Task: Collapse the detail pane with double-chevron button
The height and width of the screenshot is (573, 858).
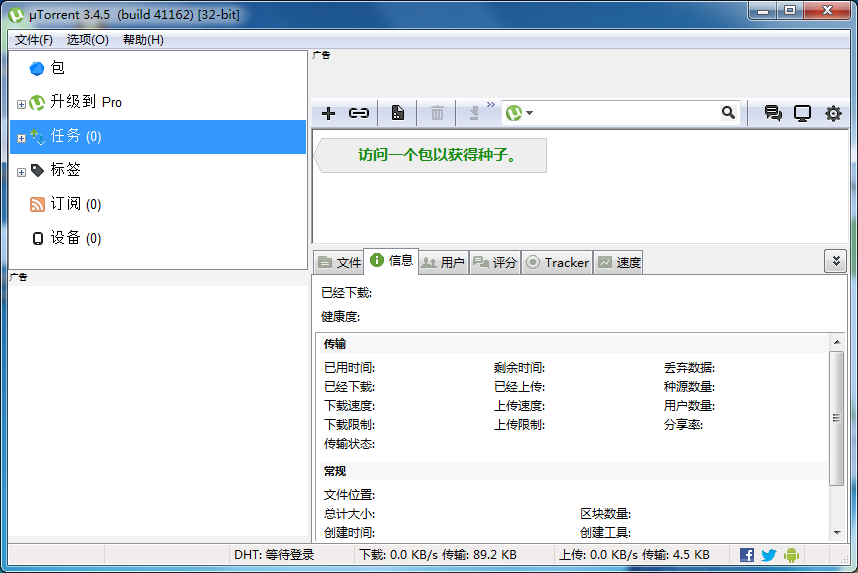Action: pos(835,261)
